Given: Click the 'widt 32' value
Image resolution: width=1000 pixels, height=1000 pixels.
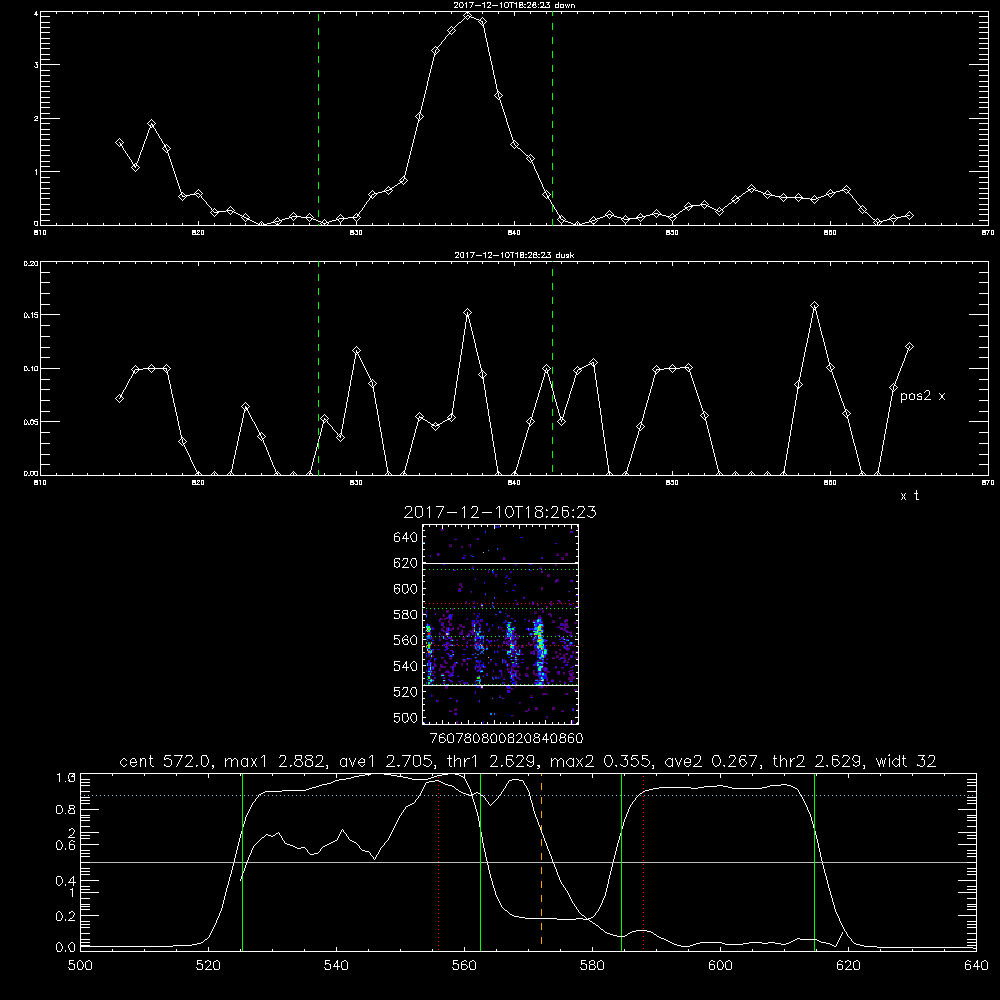Looking at the screenshot, I should coord(906,761).
